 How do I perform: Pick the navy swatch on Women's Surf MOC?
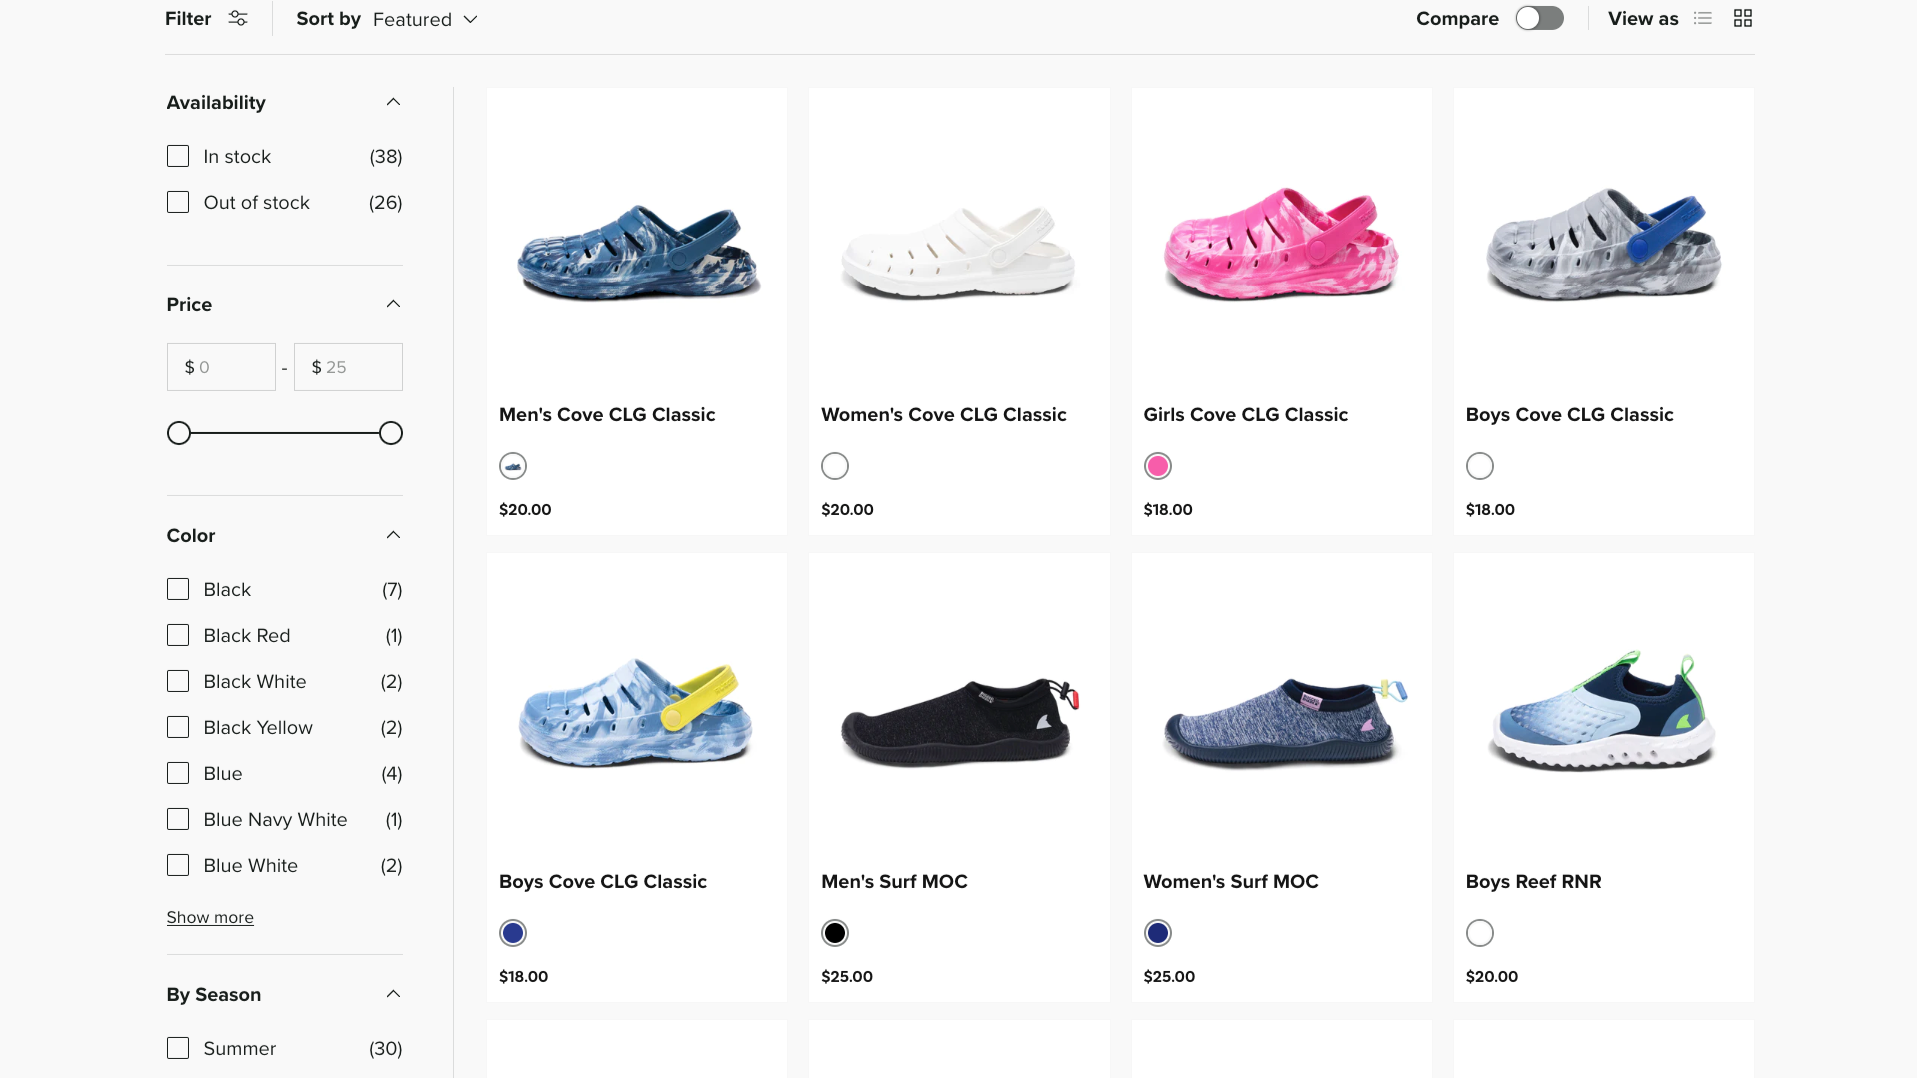point(1158,933)
